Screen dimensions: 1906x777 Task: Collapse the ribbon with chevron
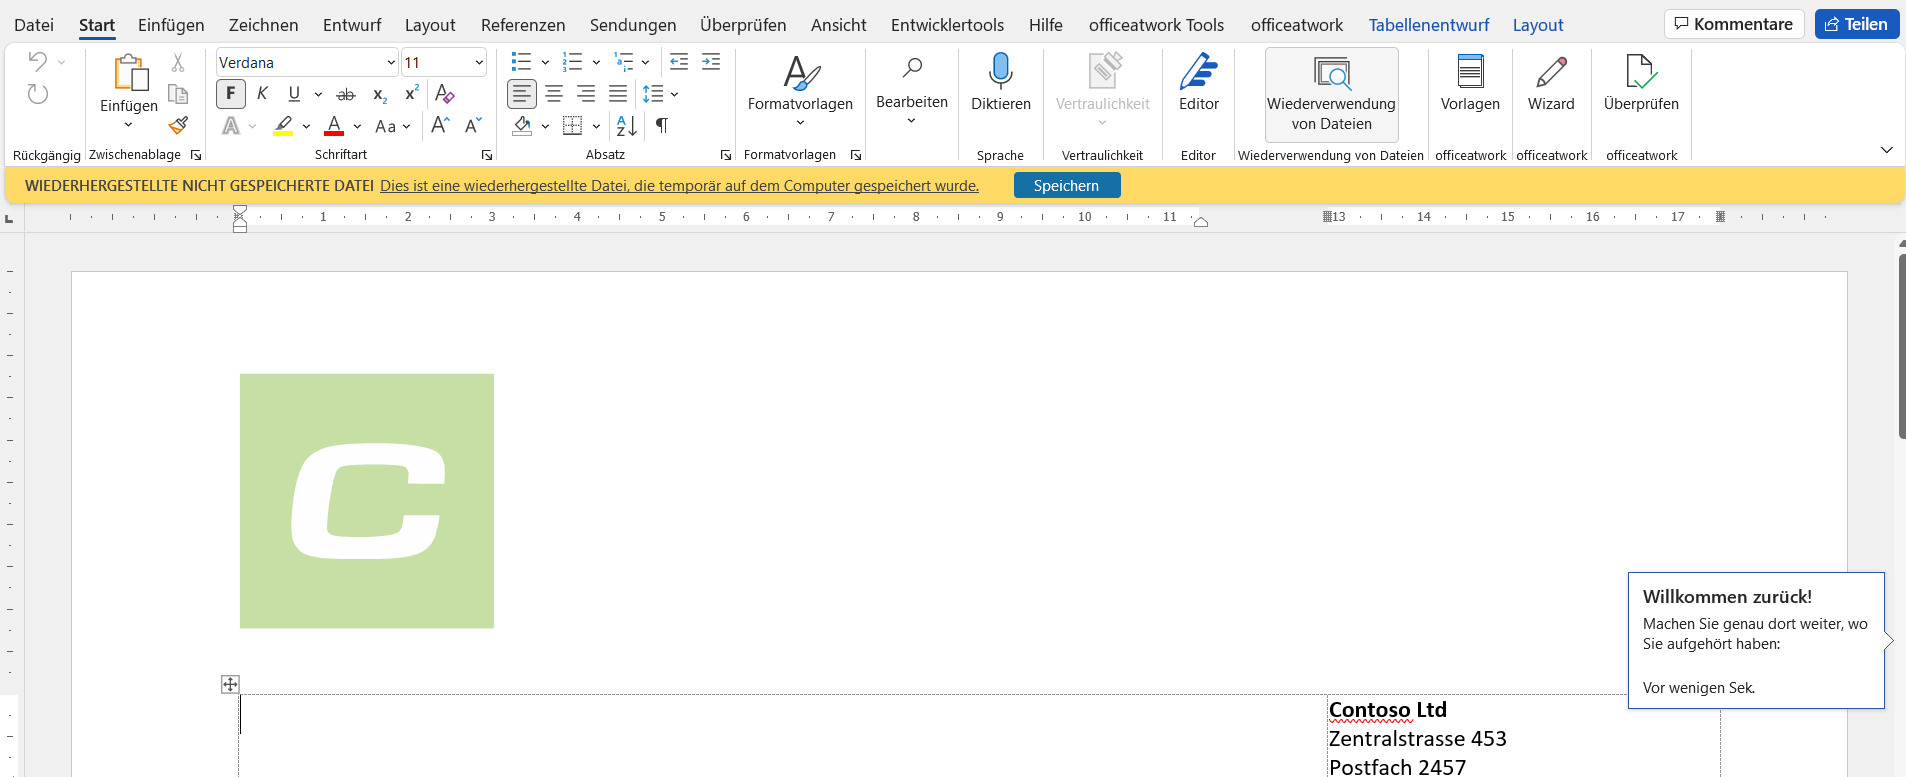coord(1886,150)
